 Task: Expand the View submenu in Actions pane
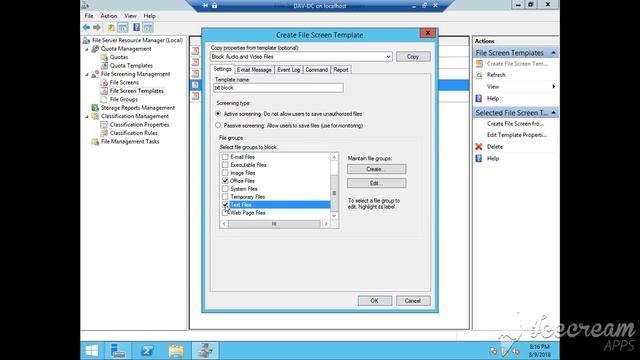coord(553,87)
